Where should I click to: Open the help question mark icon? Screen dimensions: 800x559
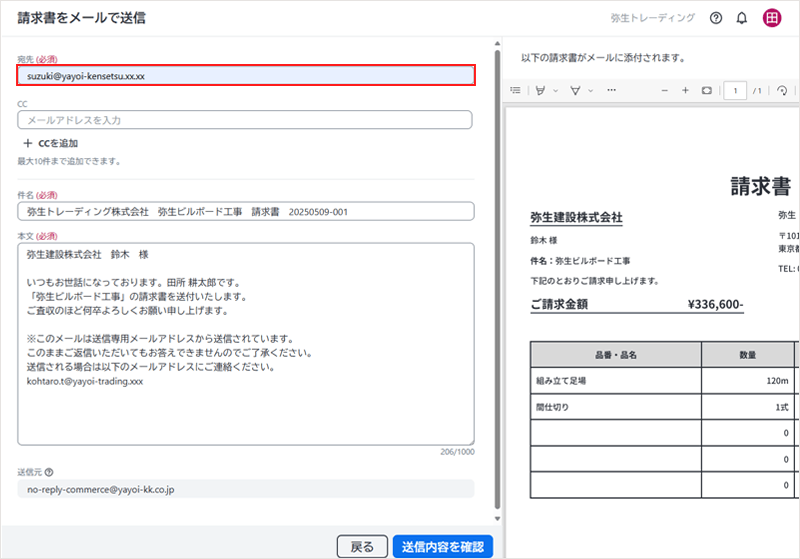[x=716, y=18]
